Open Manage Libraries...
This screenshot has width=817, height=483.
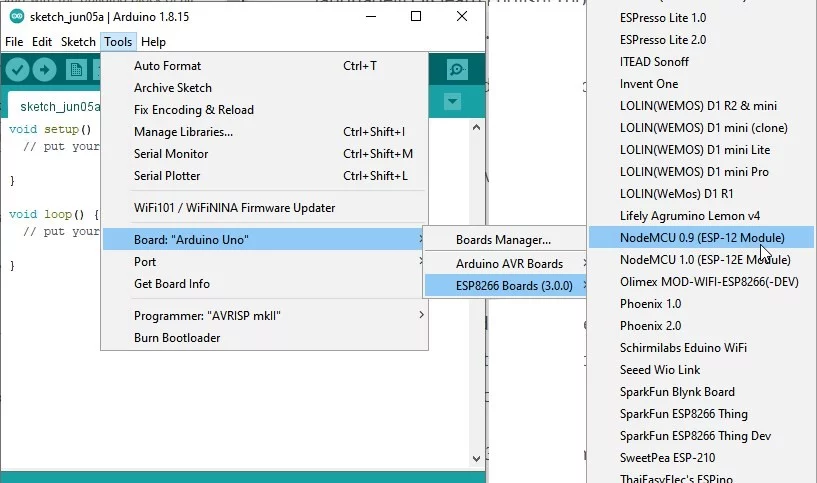click(x=265, y=132)
